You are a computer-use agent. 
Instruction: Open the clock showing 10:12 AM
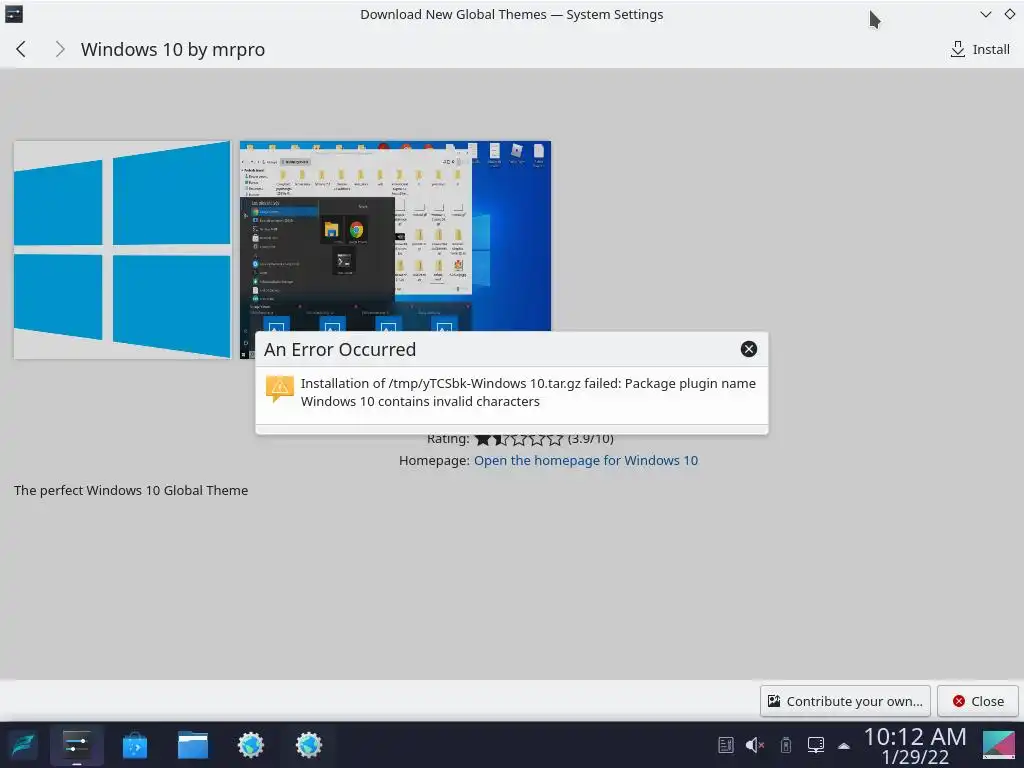tap(915, 745)
